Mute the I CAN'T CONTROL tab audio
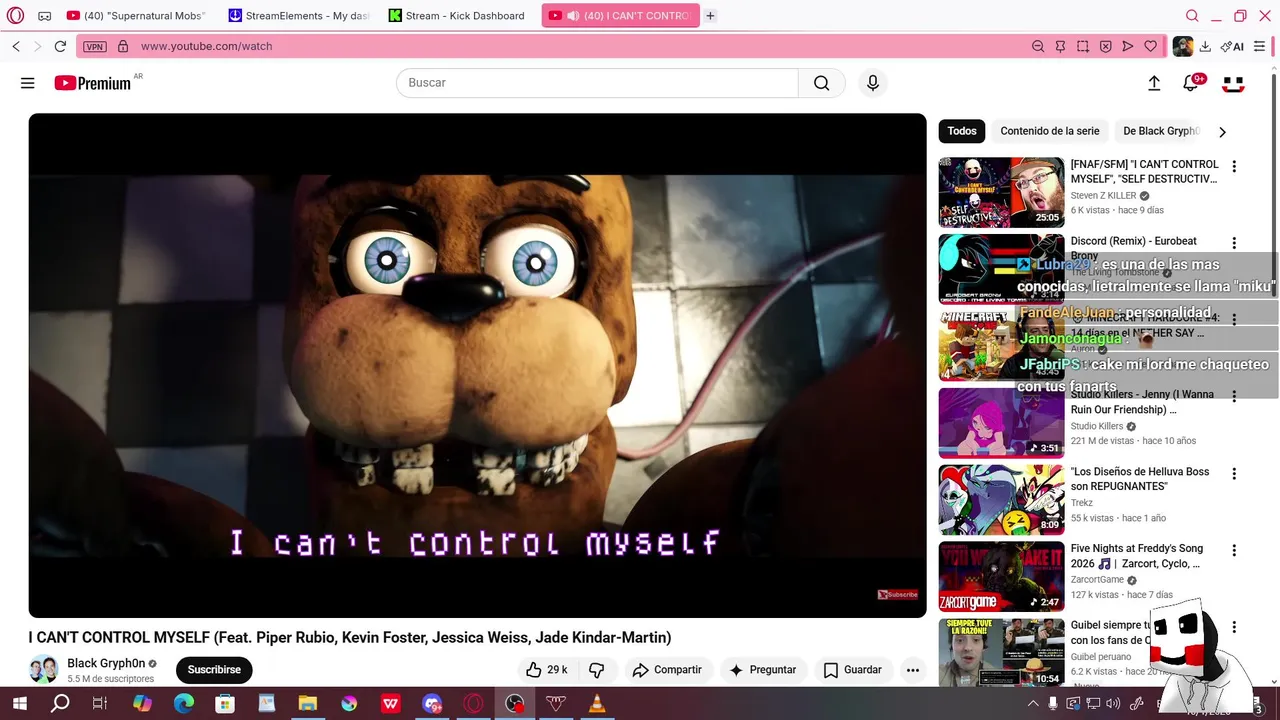Image resolution: width=1280 pixels, height=720 pixels. [573, 16]
